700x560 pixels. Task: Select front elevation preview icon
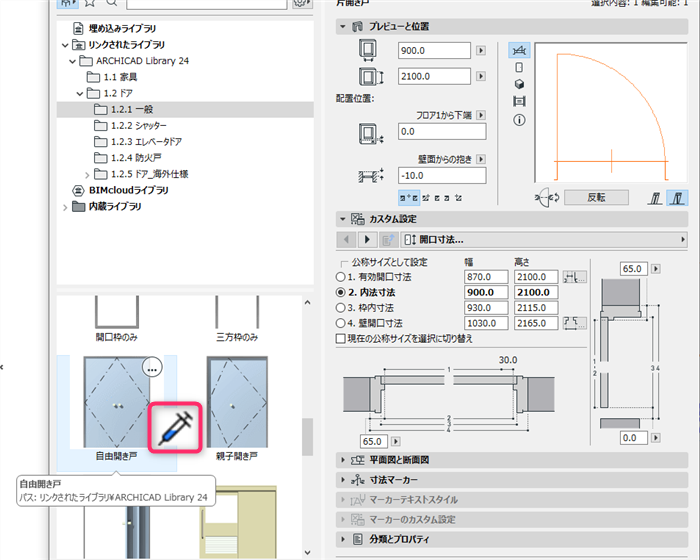(519, 67)
